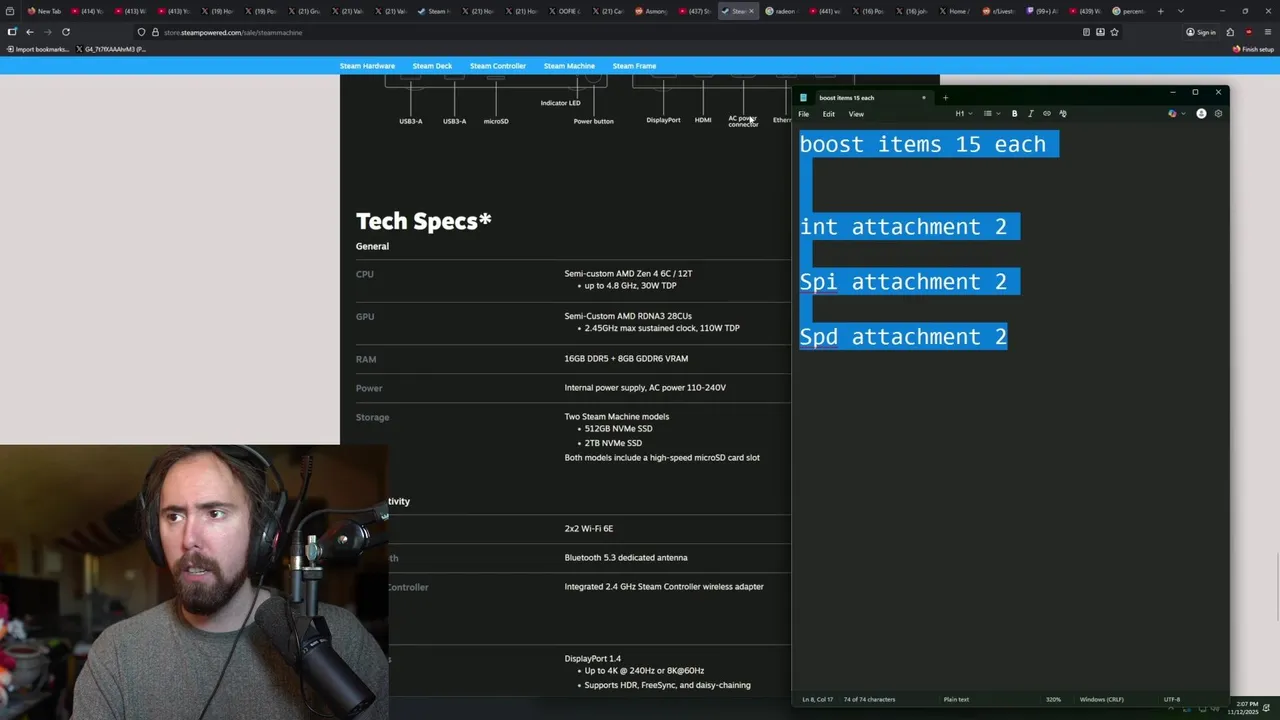1280x720 pixels.
Task: Switch to the 'New Tab' browser tab
Action: click(44, 11)
